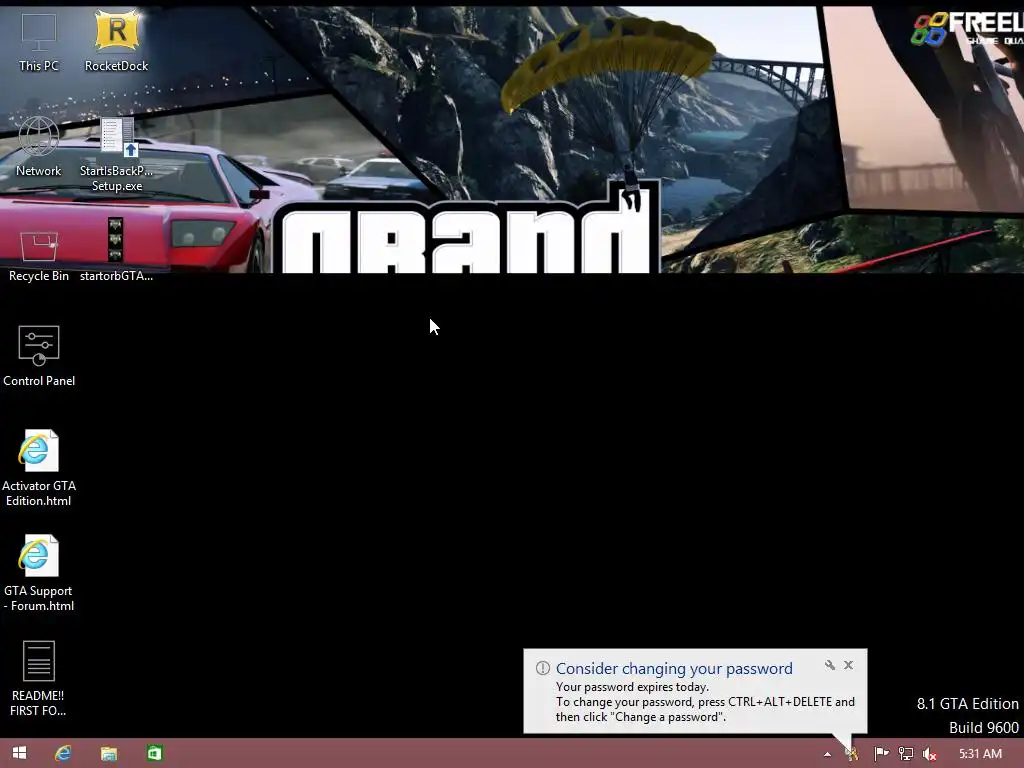The image size is (1024, 768).
Task: Select the Network desktop icon
Action: pyautogui.click(x=39, y=147)
